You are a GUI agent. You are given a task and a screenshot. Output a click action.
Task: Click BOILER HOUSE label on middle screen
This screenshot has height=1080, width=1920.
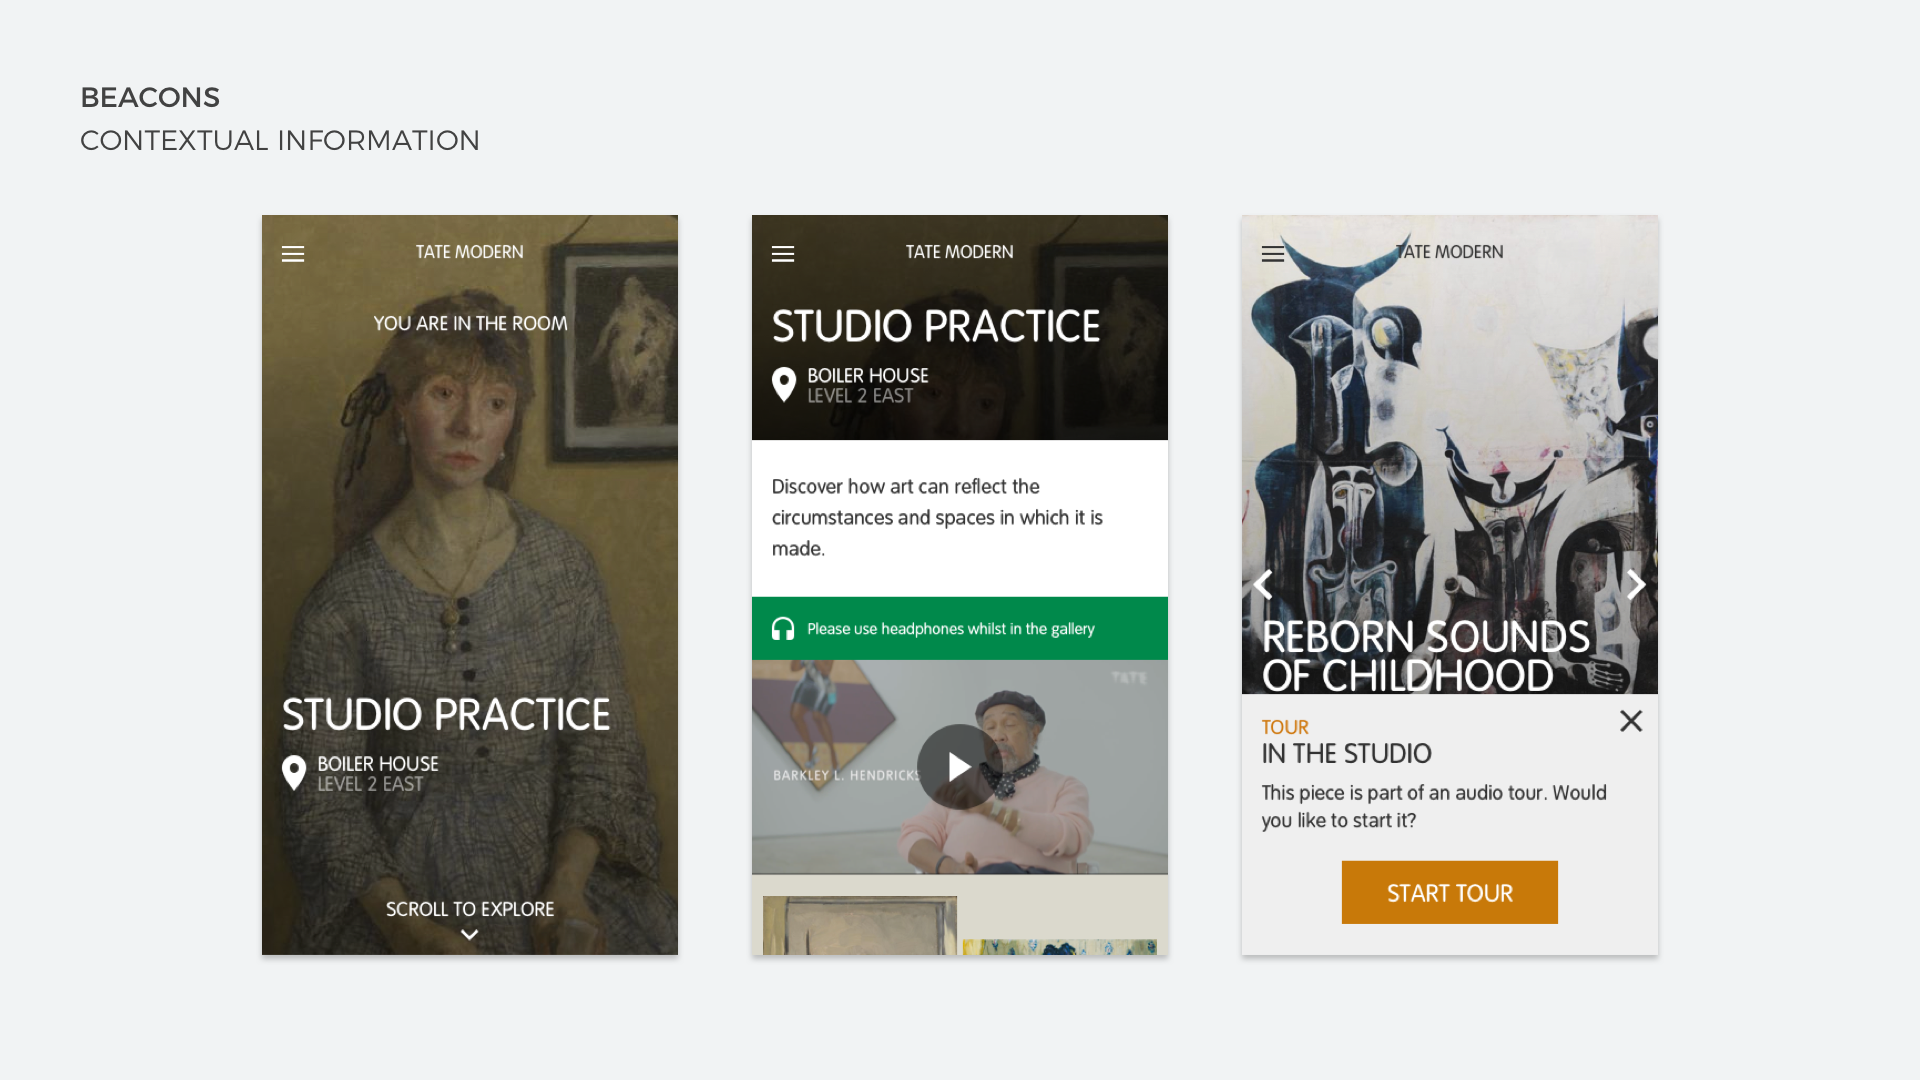(868, 376)
